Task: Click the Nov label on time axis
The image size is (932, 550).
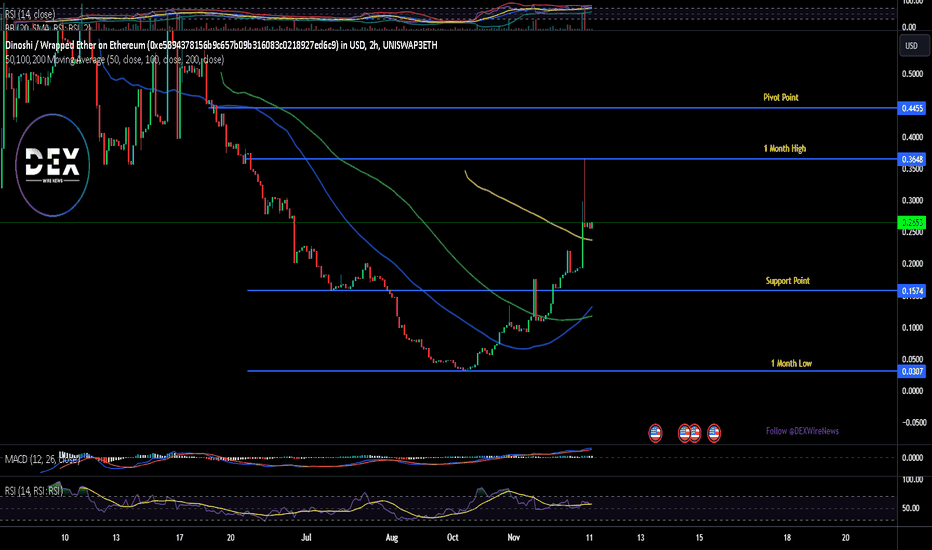Action: [514, 538]
